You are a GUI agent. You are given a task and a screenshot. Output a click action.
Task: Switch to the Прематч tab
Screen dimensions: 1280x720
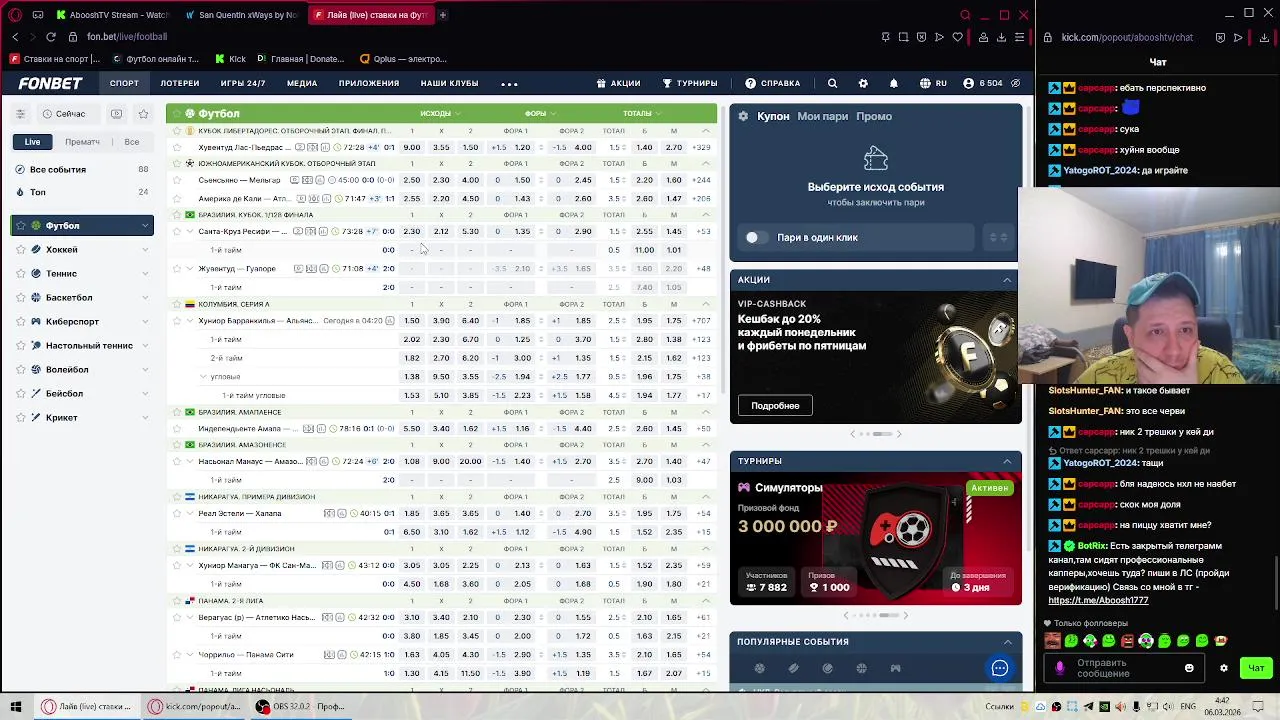[x=82, y=142]
